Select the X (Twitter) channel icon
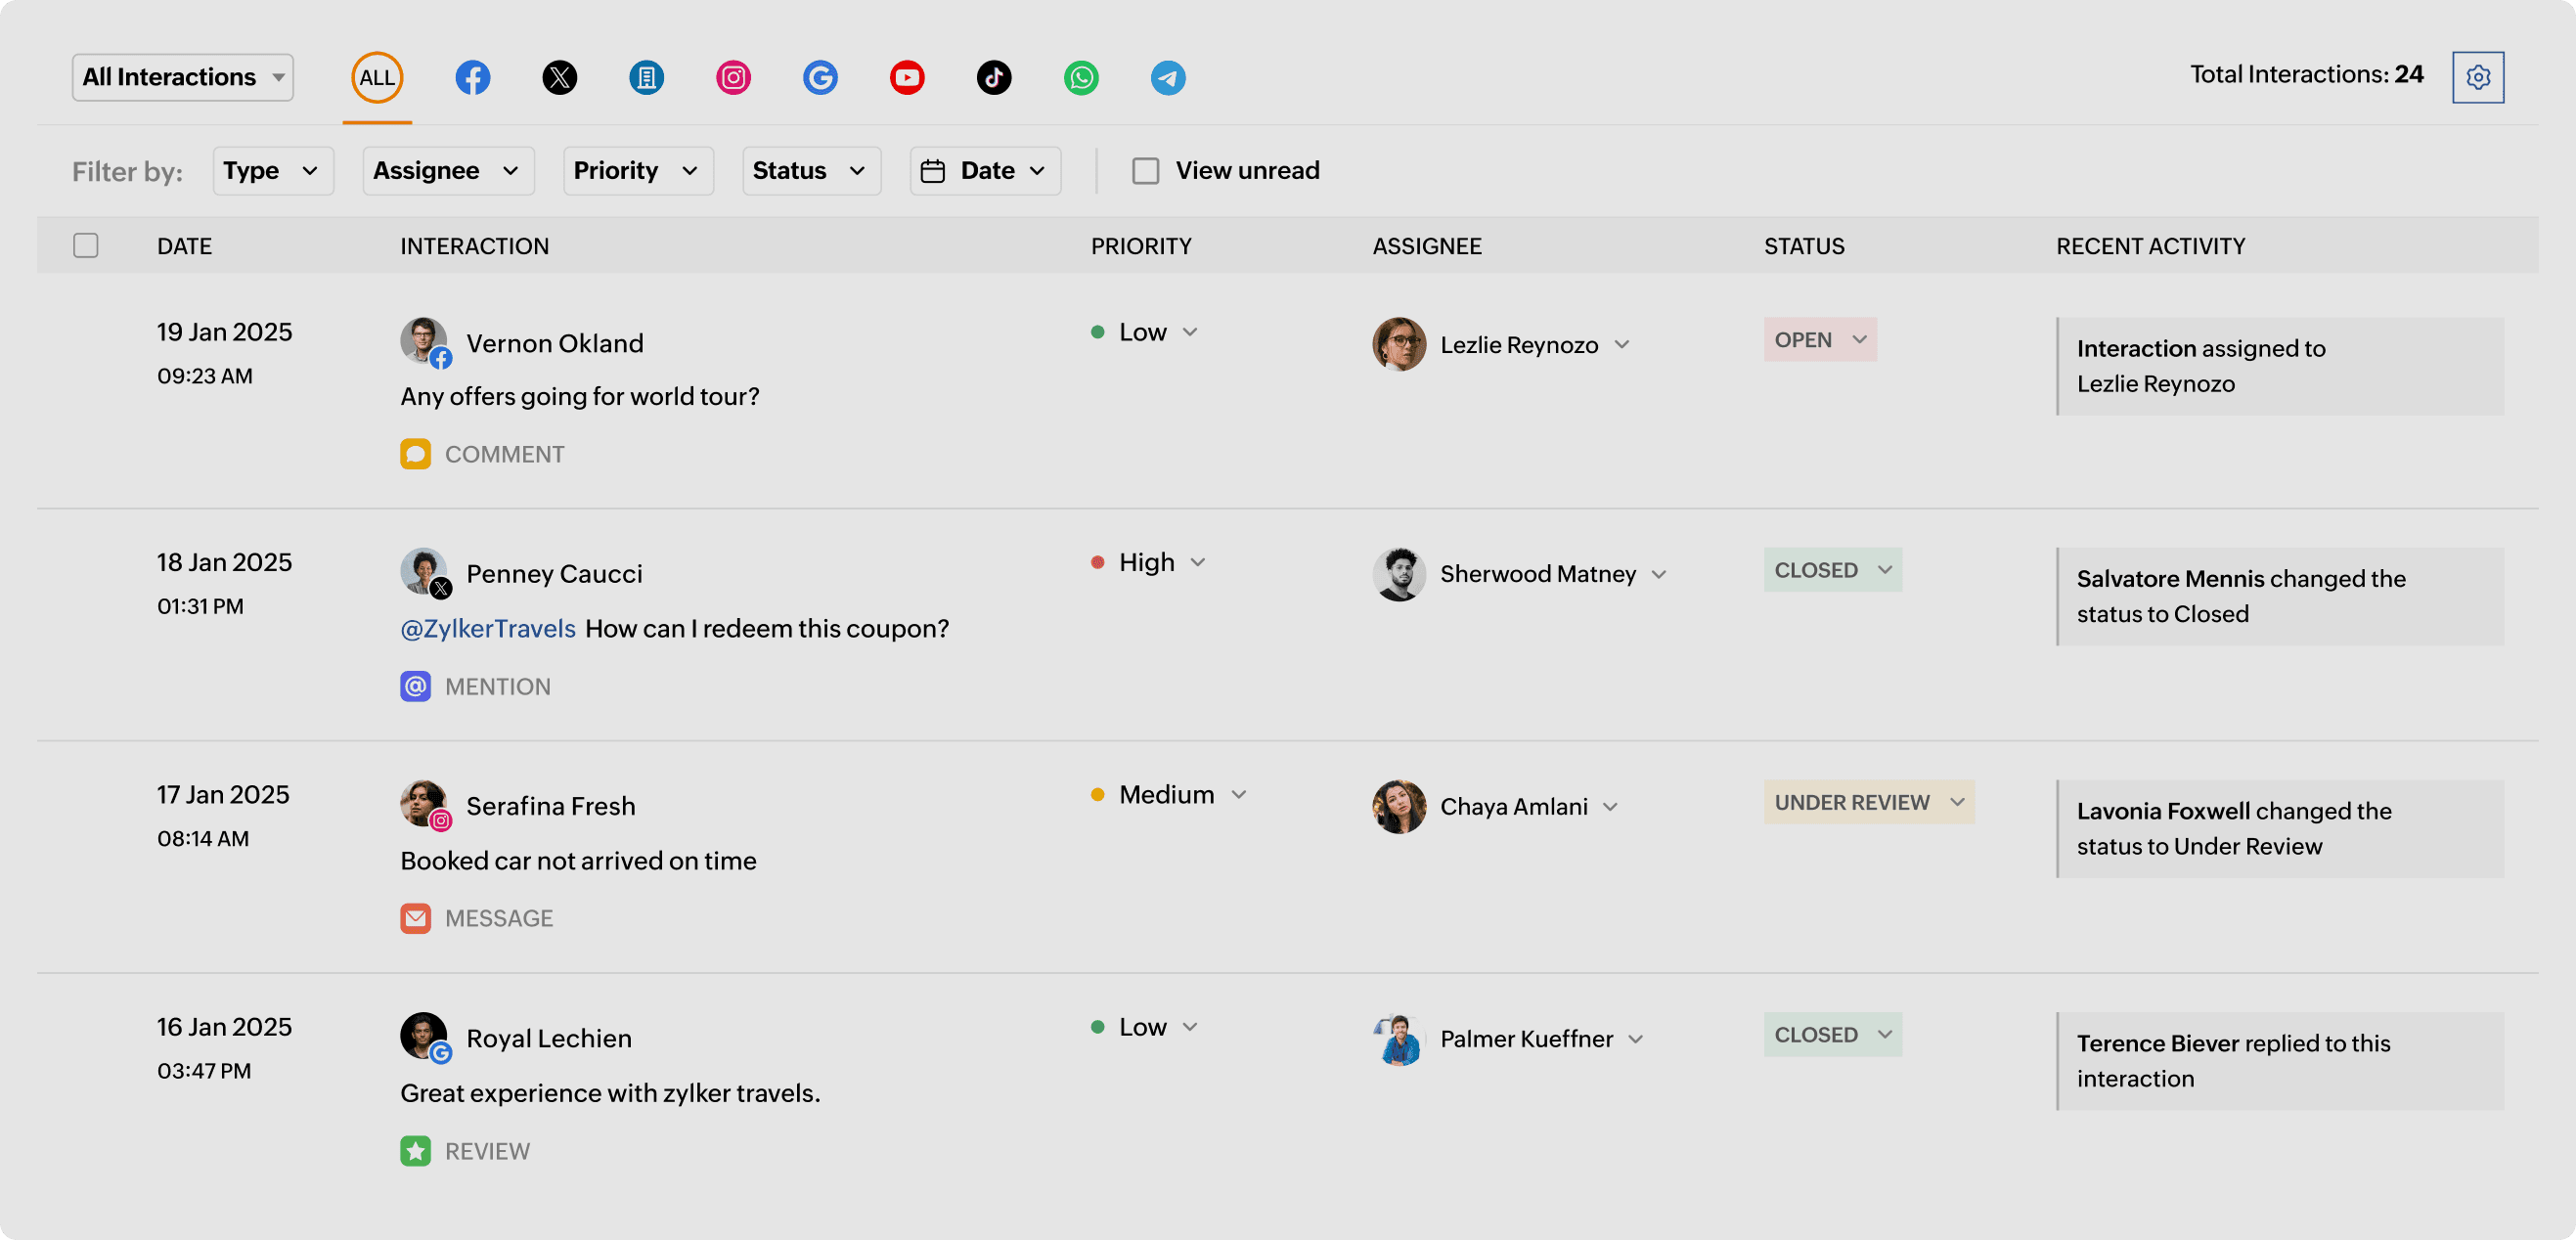This screenshot has height=1240, width=2576. pos(560,77)
